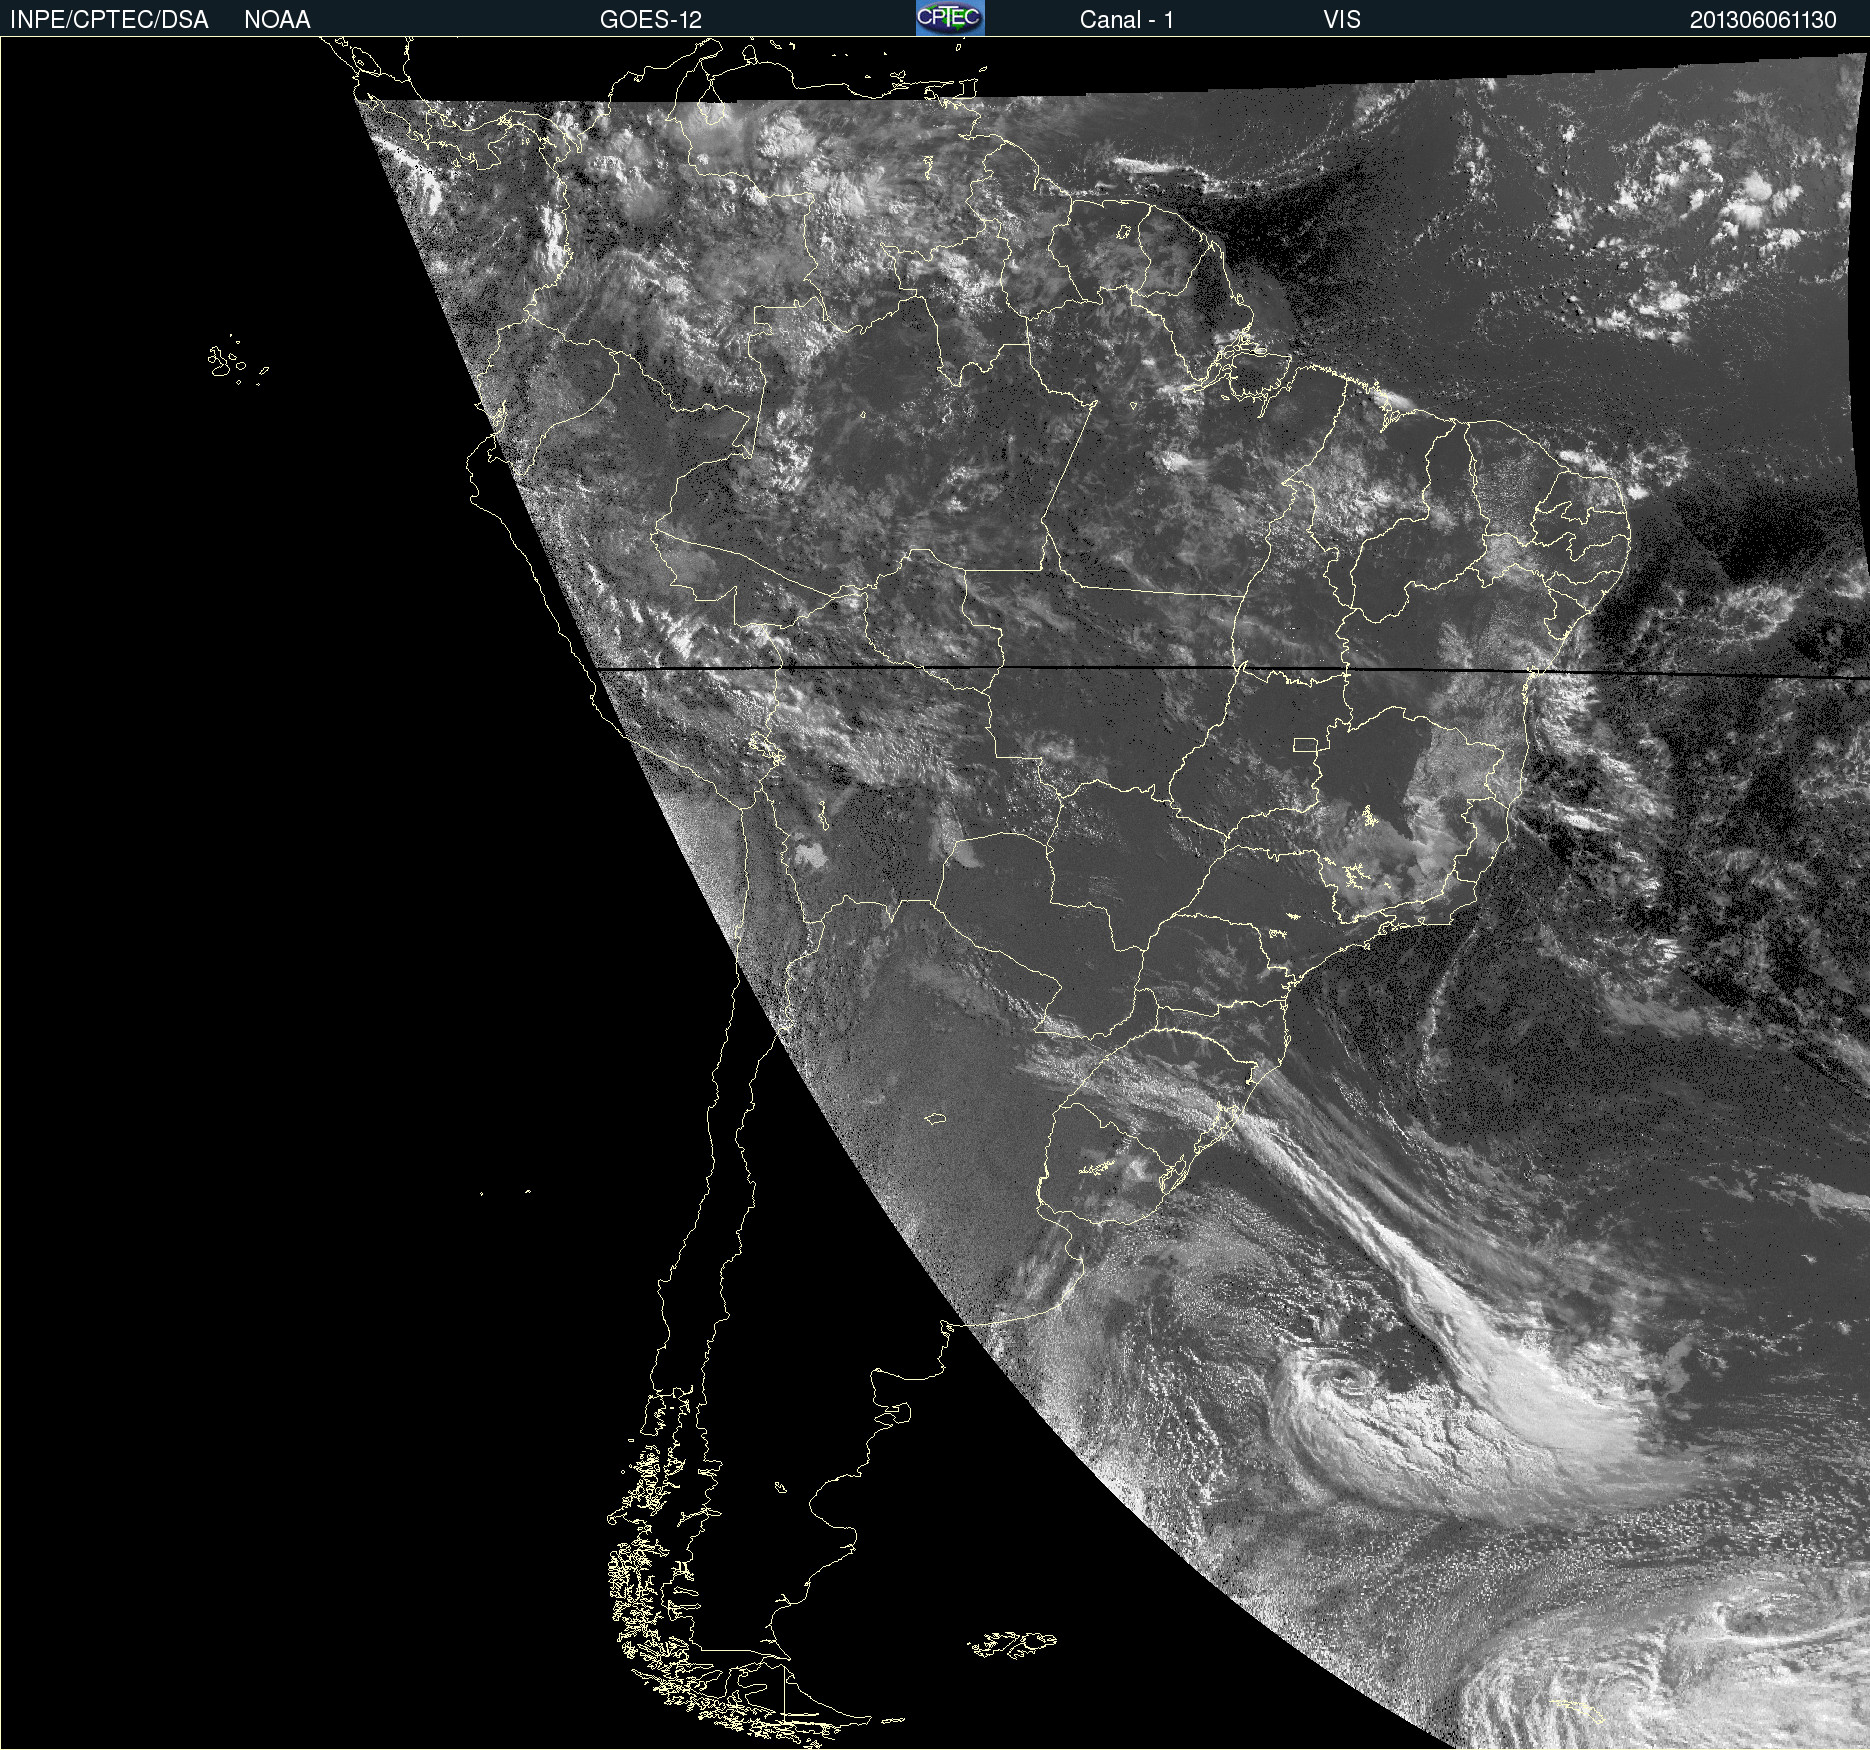This screenshot has height=1750, width=1870.
Task: Click the satellite cloud image over Brazil
Action: tap(935, 893)
